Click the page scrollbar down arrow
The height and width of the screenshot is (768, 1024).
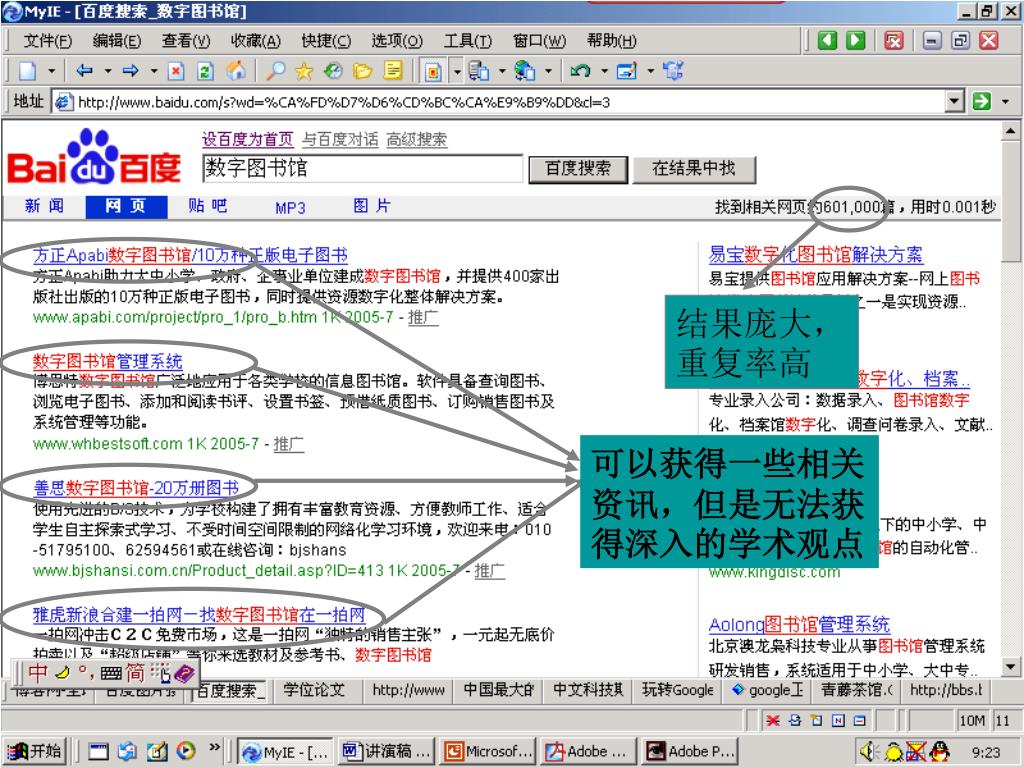pyautogui.click(x=1011, y=667)
